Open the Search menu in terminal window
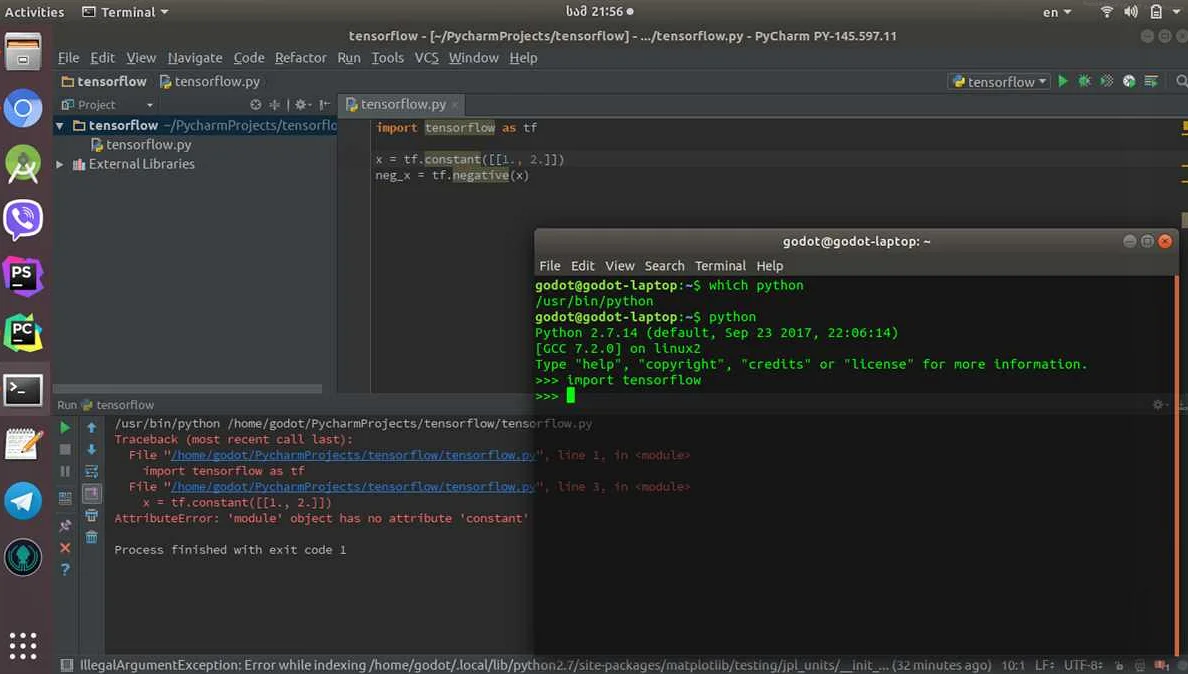 click(x=664, y=266)
